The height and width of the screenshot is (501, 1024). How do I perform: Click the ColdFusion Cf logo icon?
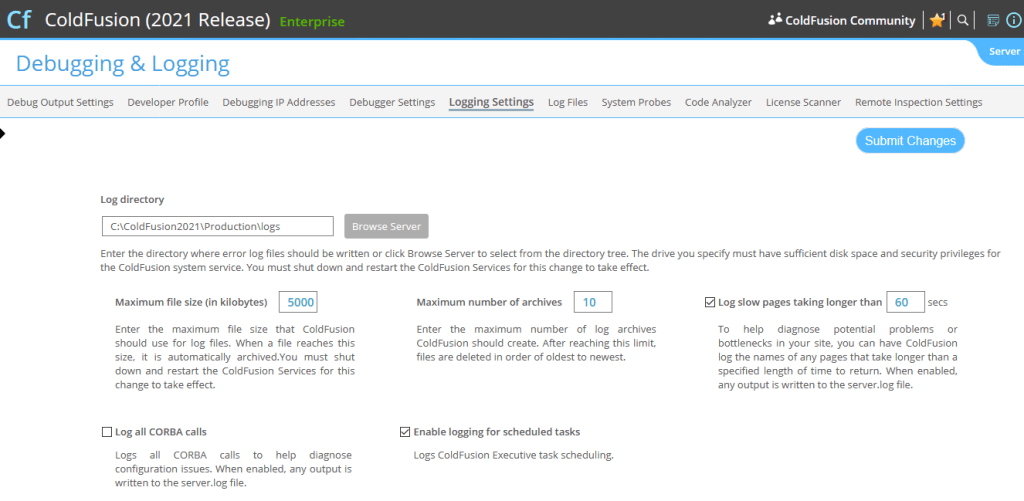[x=19, y=20]
